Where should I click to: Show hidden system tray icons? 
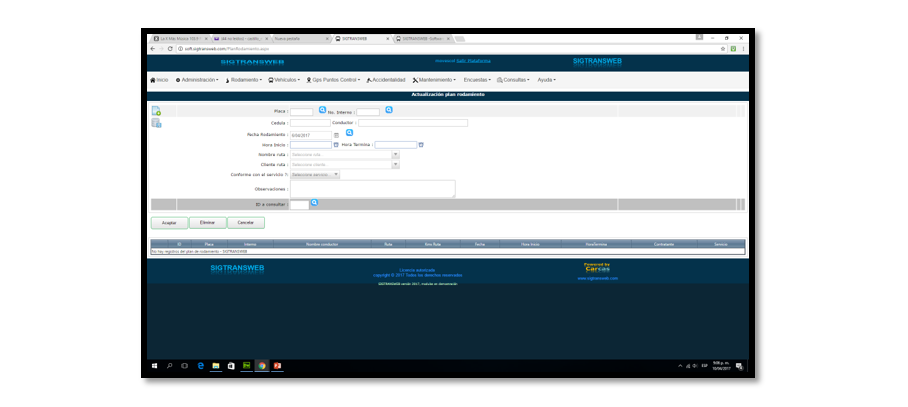click(680, 366)
